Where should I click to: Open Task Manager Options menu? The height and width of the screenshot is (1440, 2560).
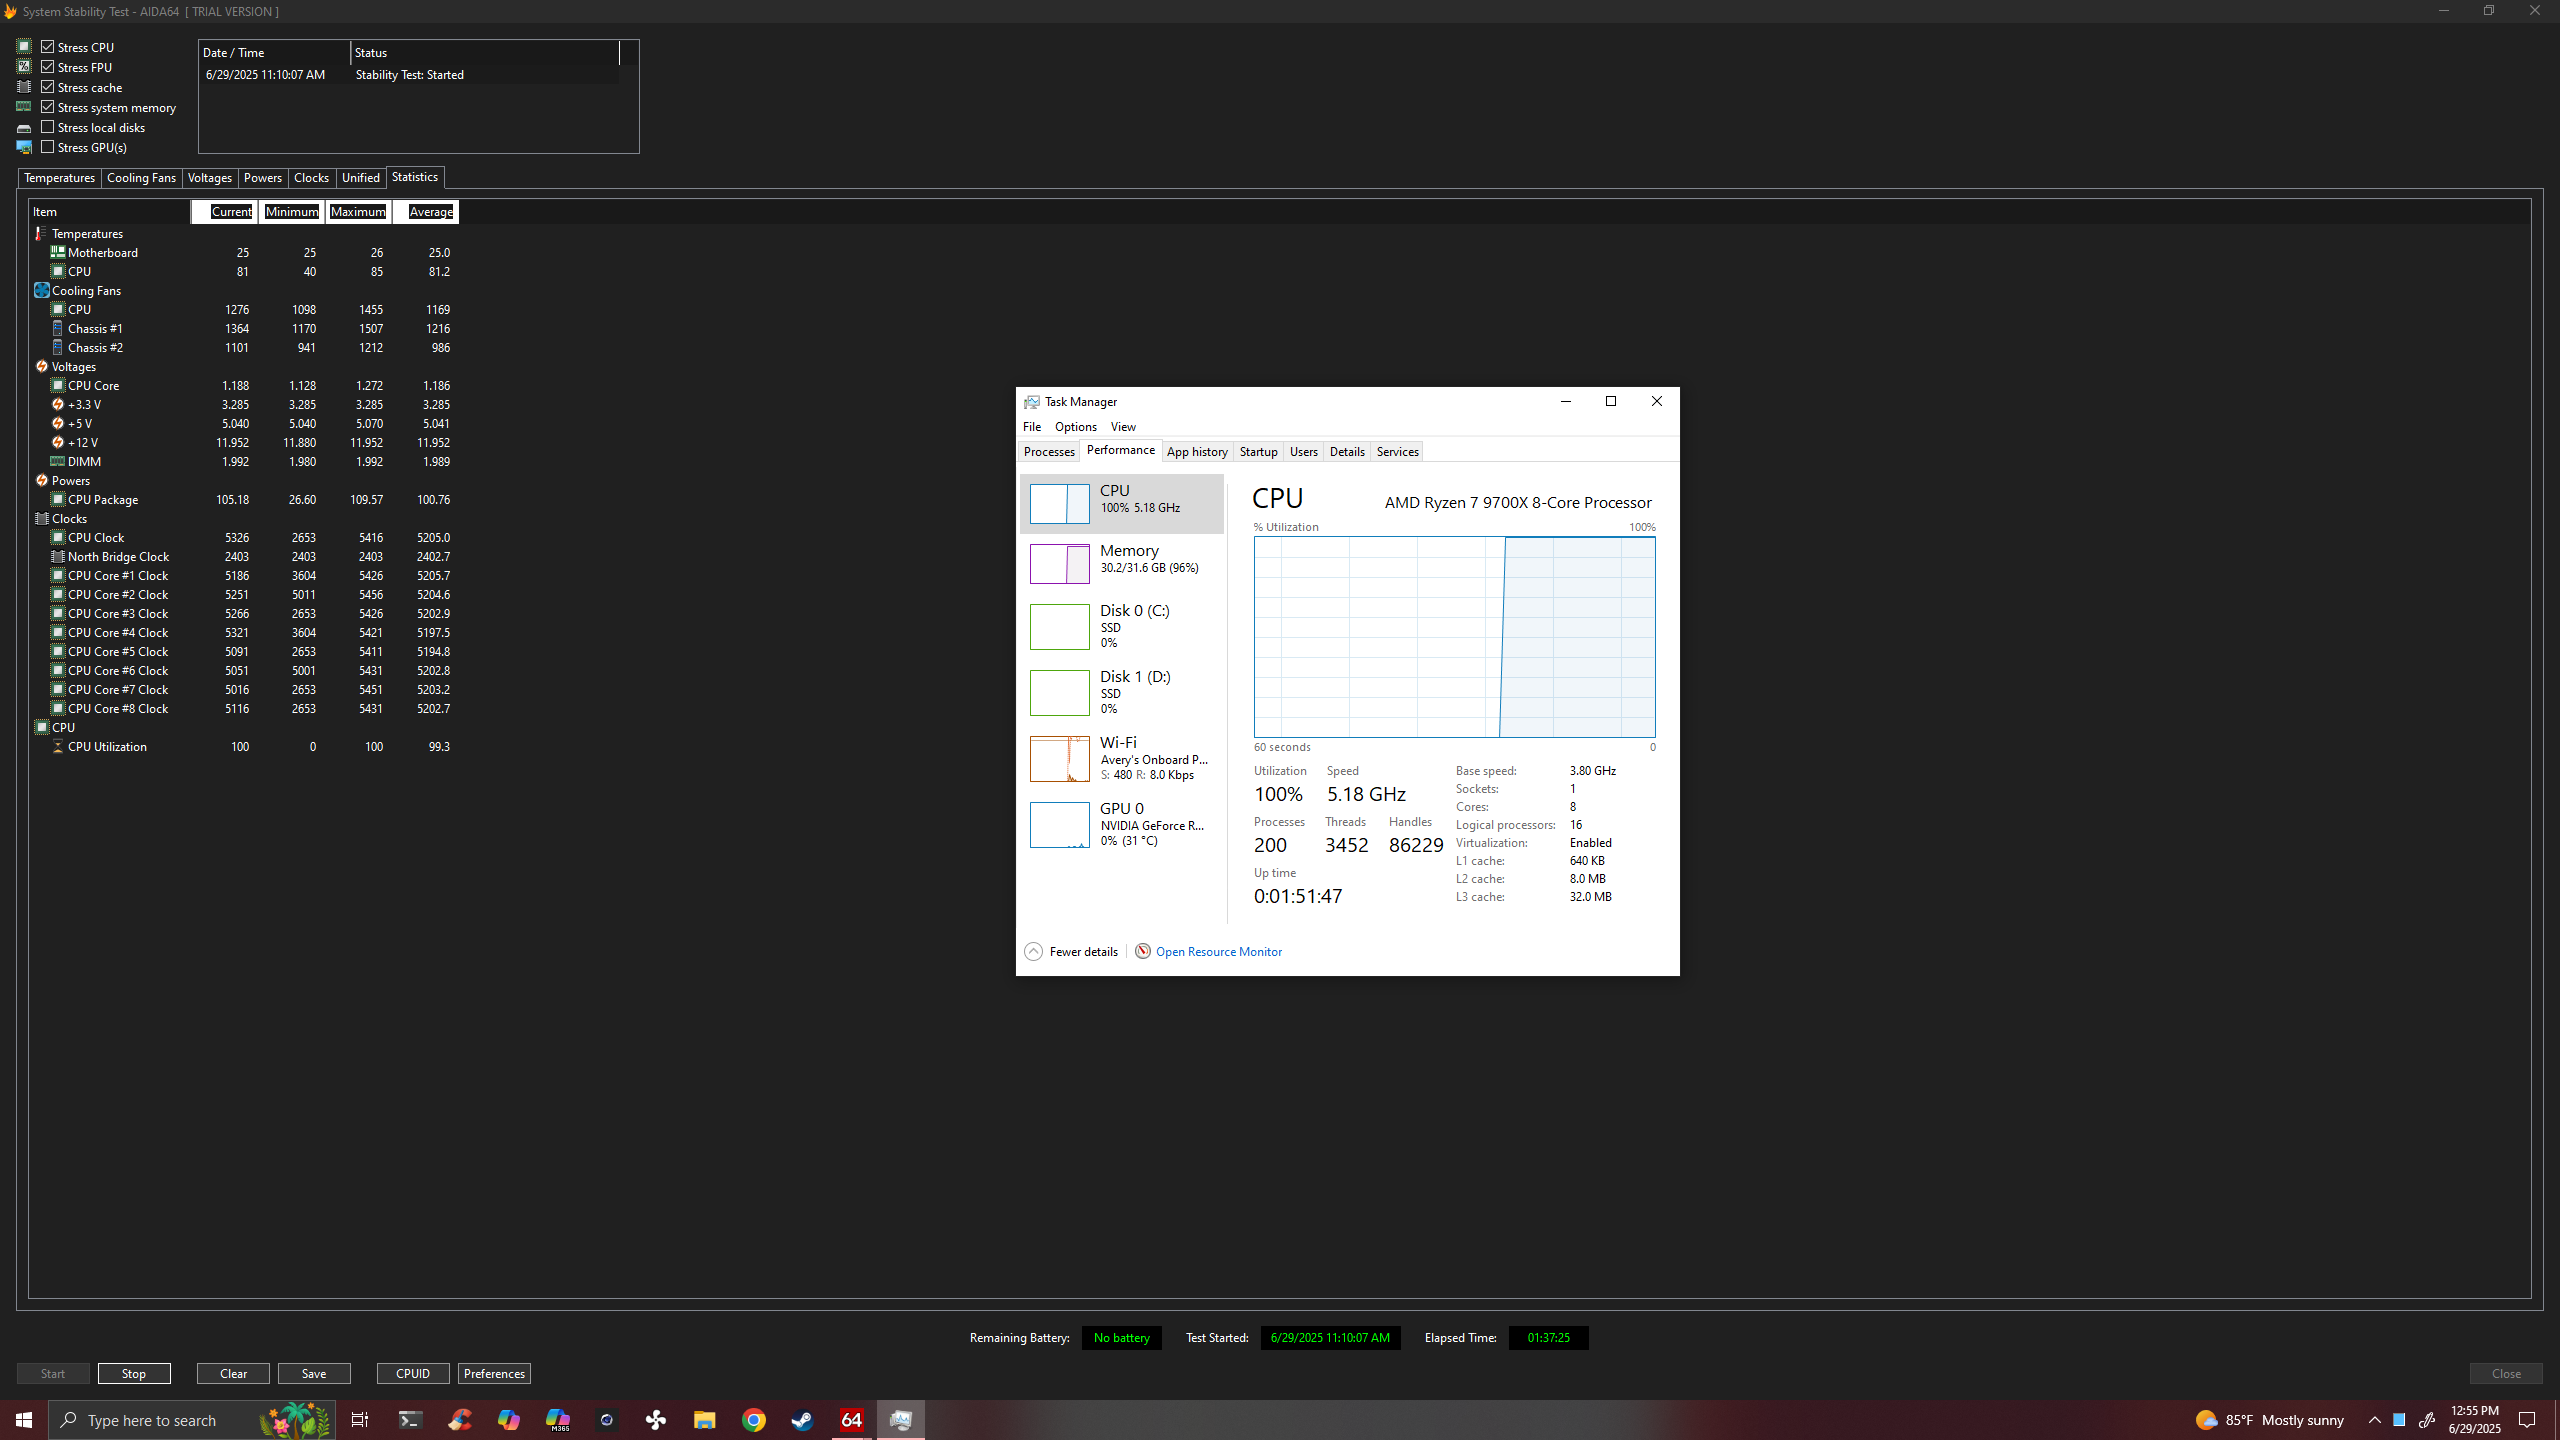pyautogui.click(x=1076, y=427)
